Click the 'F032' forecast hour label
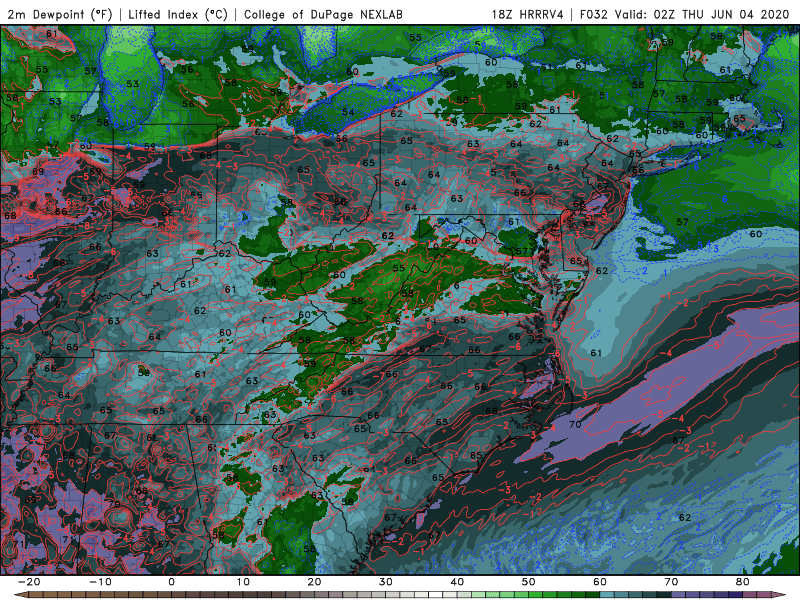 point(594,14)
